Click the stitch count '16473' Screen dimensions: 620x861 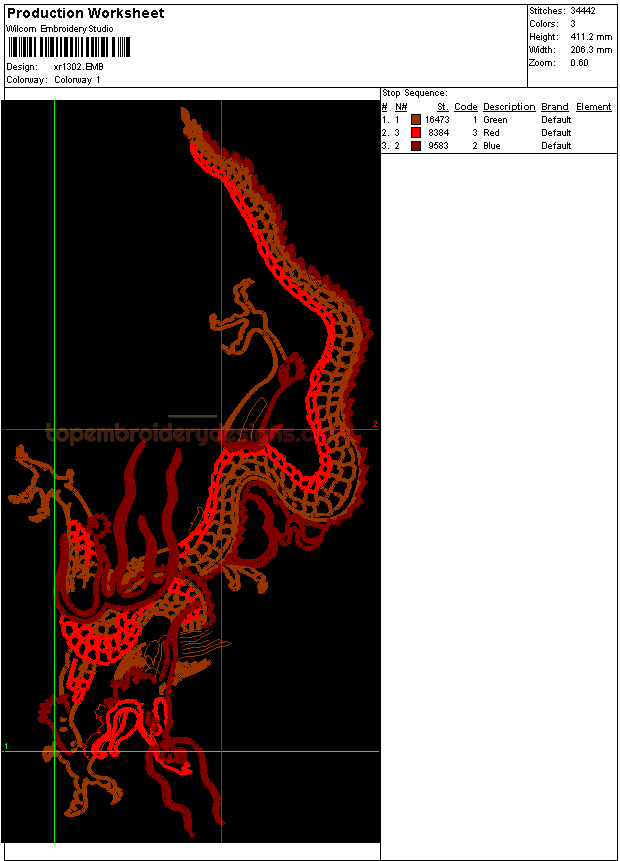pyautogui.click(x=437, y=120)
